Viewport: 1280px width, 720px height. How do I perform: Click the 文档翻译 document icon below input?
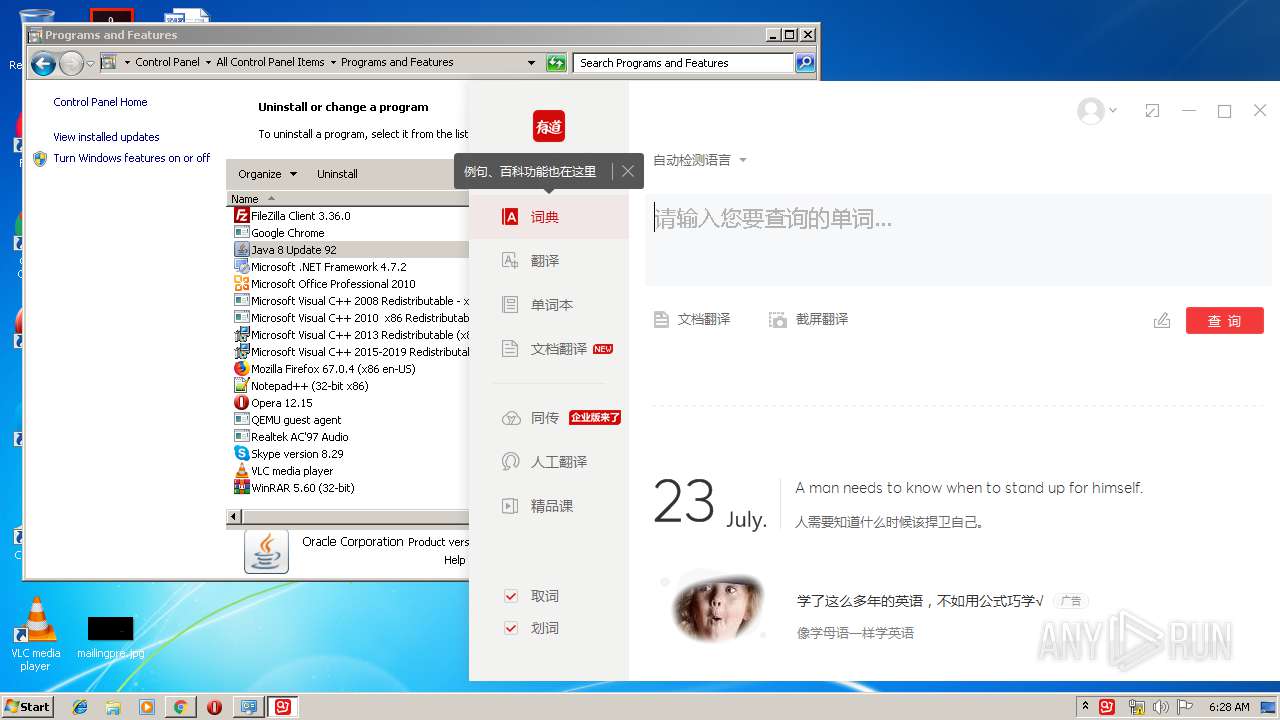coord(661,320)
